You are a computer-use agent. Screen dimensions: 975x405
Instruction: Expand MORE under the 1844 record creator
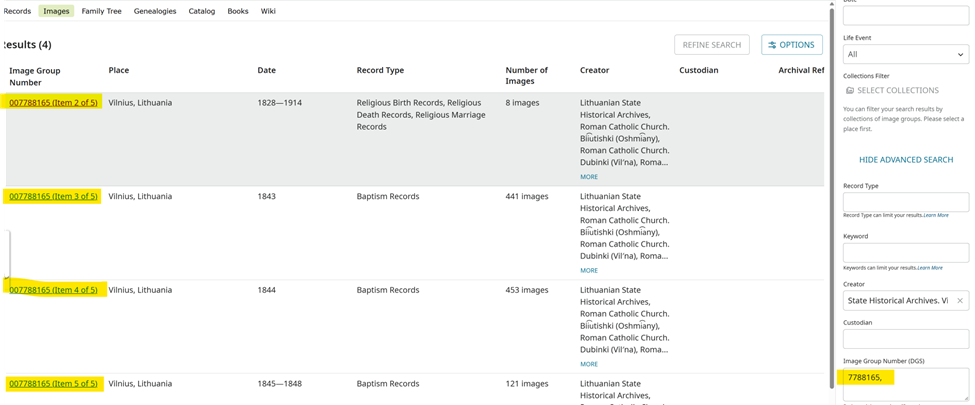coord(589,364)
